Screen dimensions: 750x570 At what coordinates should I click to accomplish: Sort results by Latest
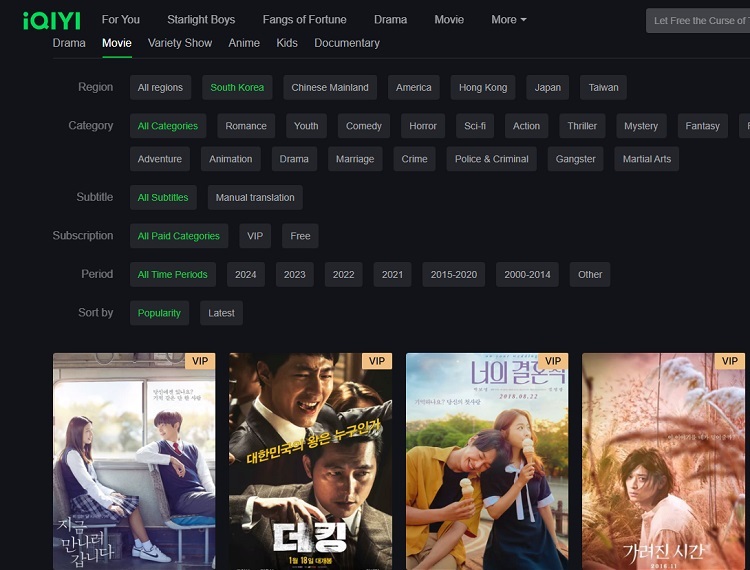221,313
